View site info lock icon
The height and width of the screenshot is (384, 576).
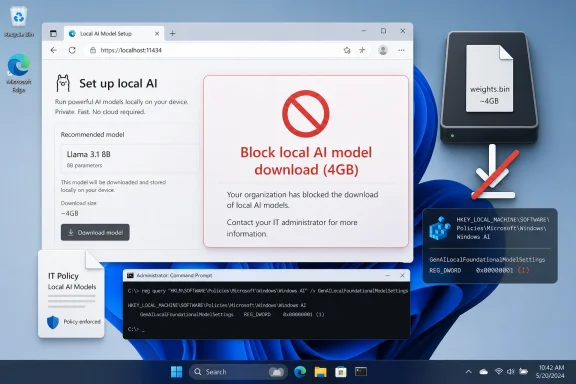pos(93,50)
